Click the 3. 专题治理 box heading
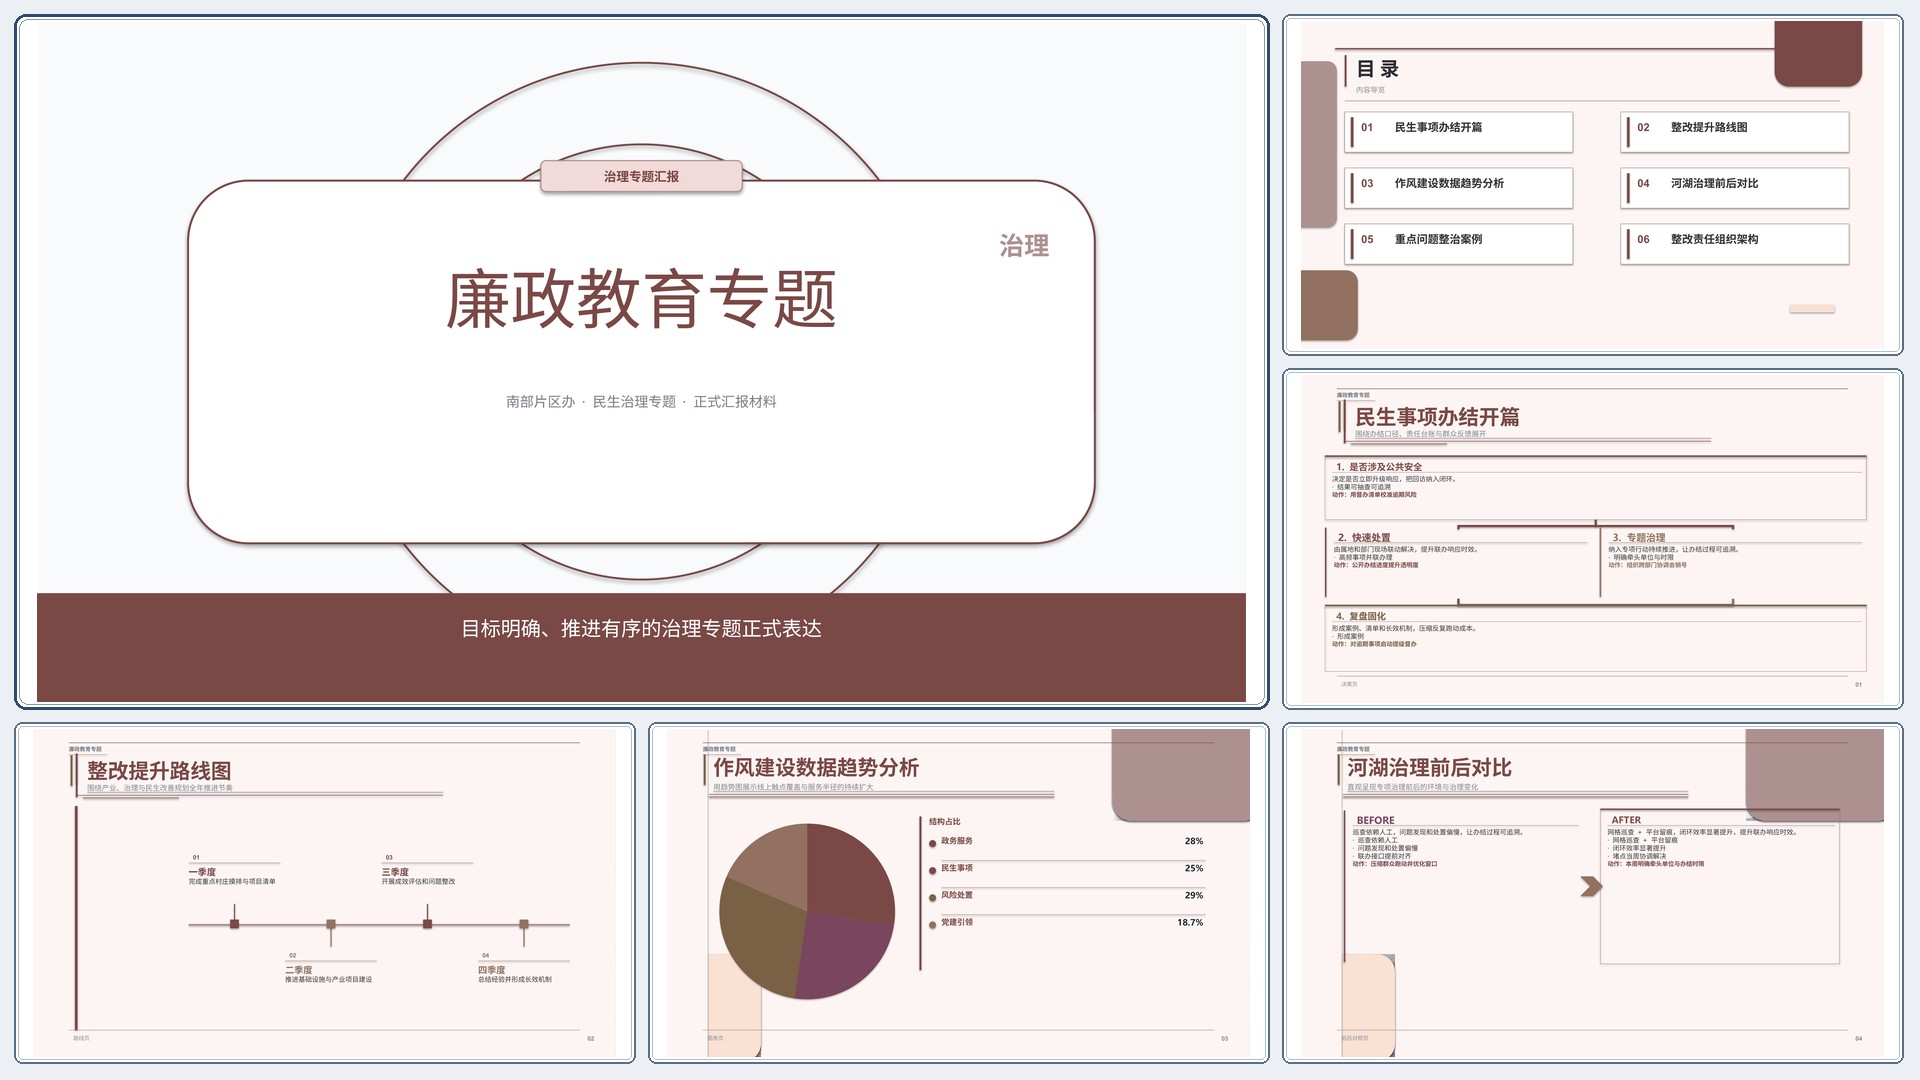 1639,537
